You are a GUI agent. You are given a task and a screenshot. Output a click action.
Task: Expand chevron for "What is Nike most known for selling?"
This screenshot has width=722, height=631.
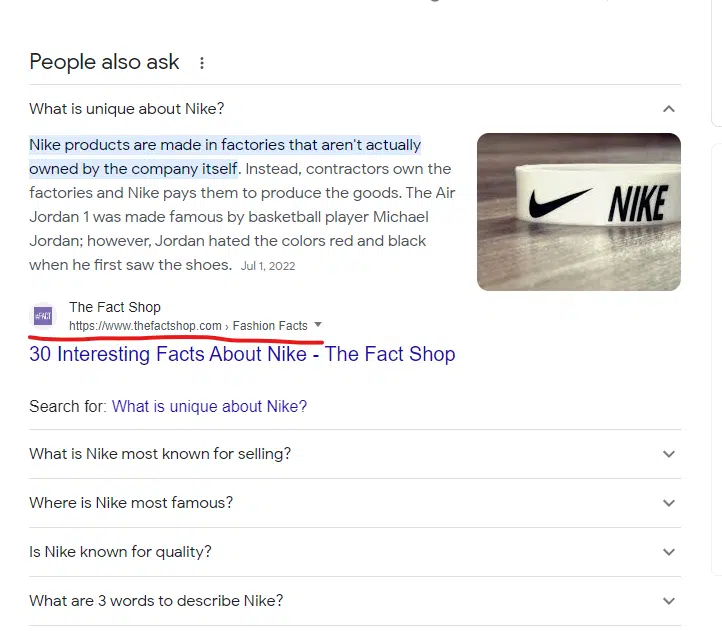[x=669, y=454]
